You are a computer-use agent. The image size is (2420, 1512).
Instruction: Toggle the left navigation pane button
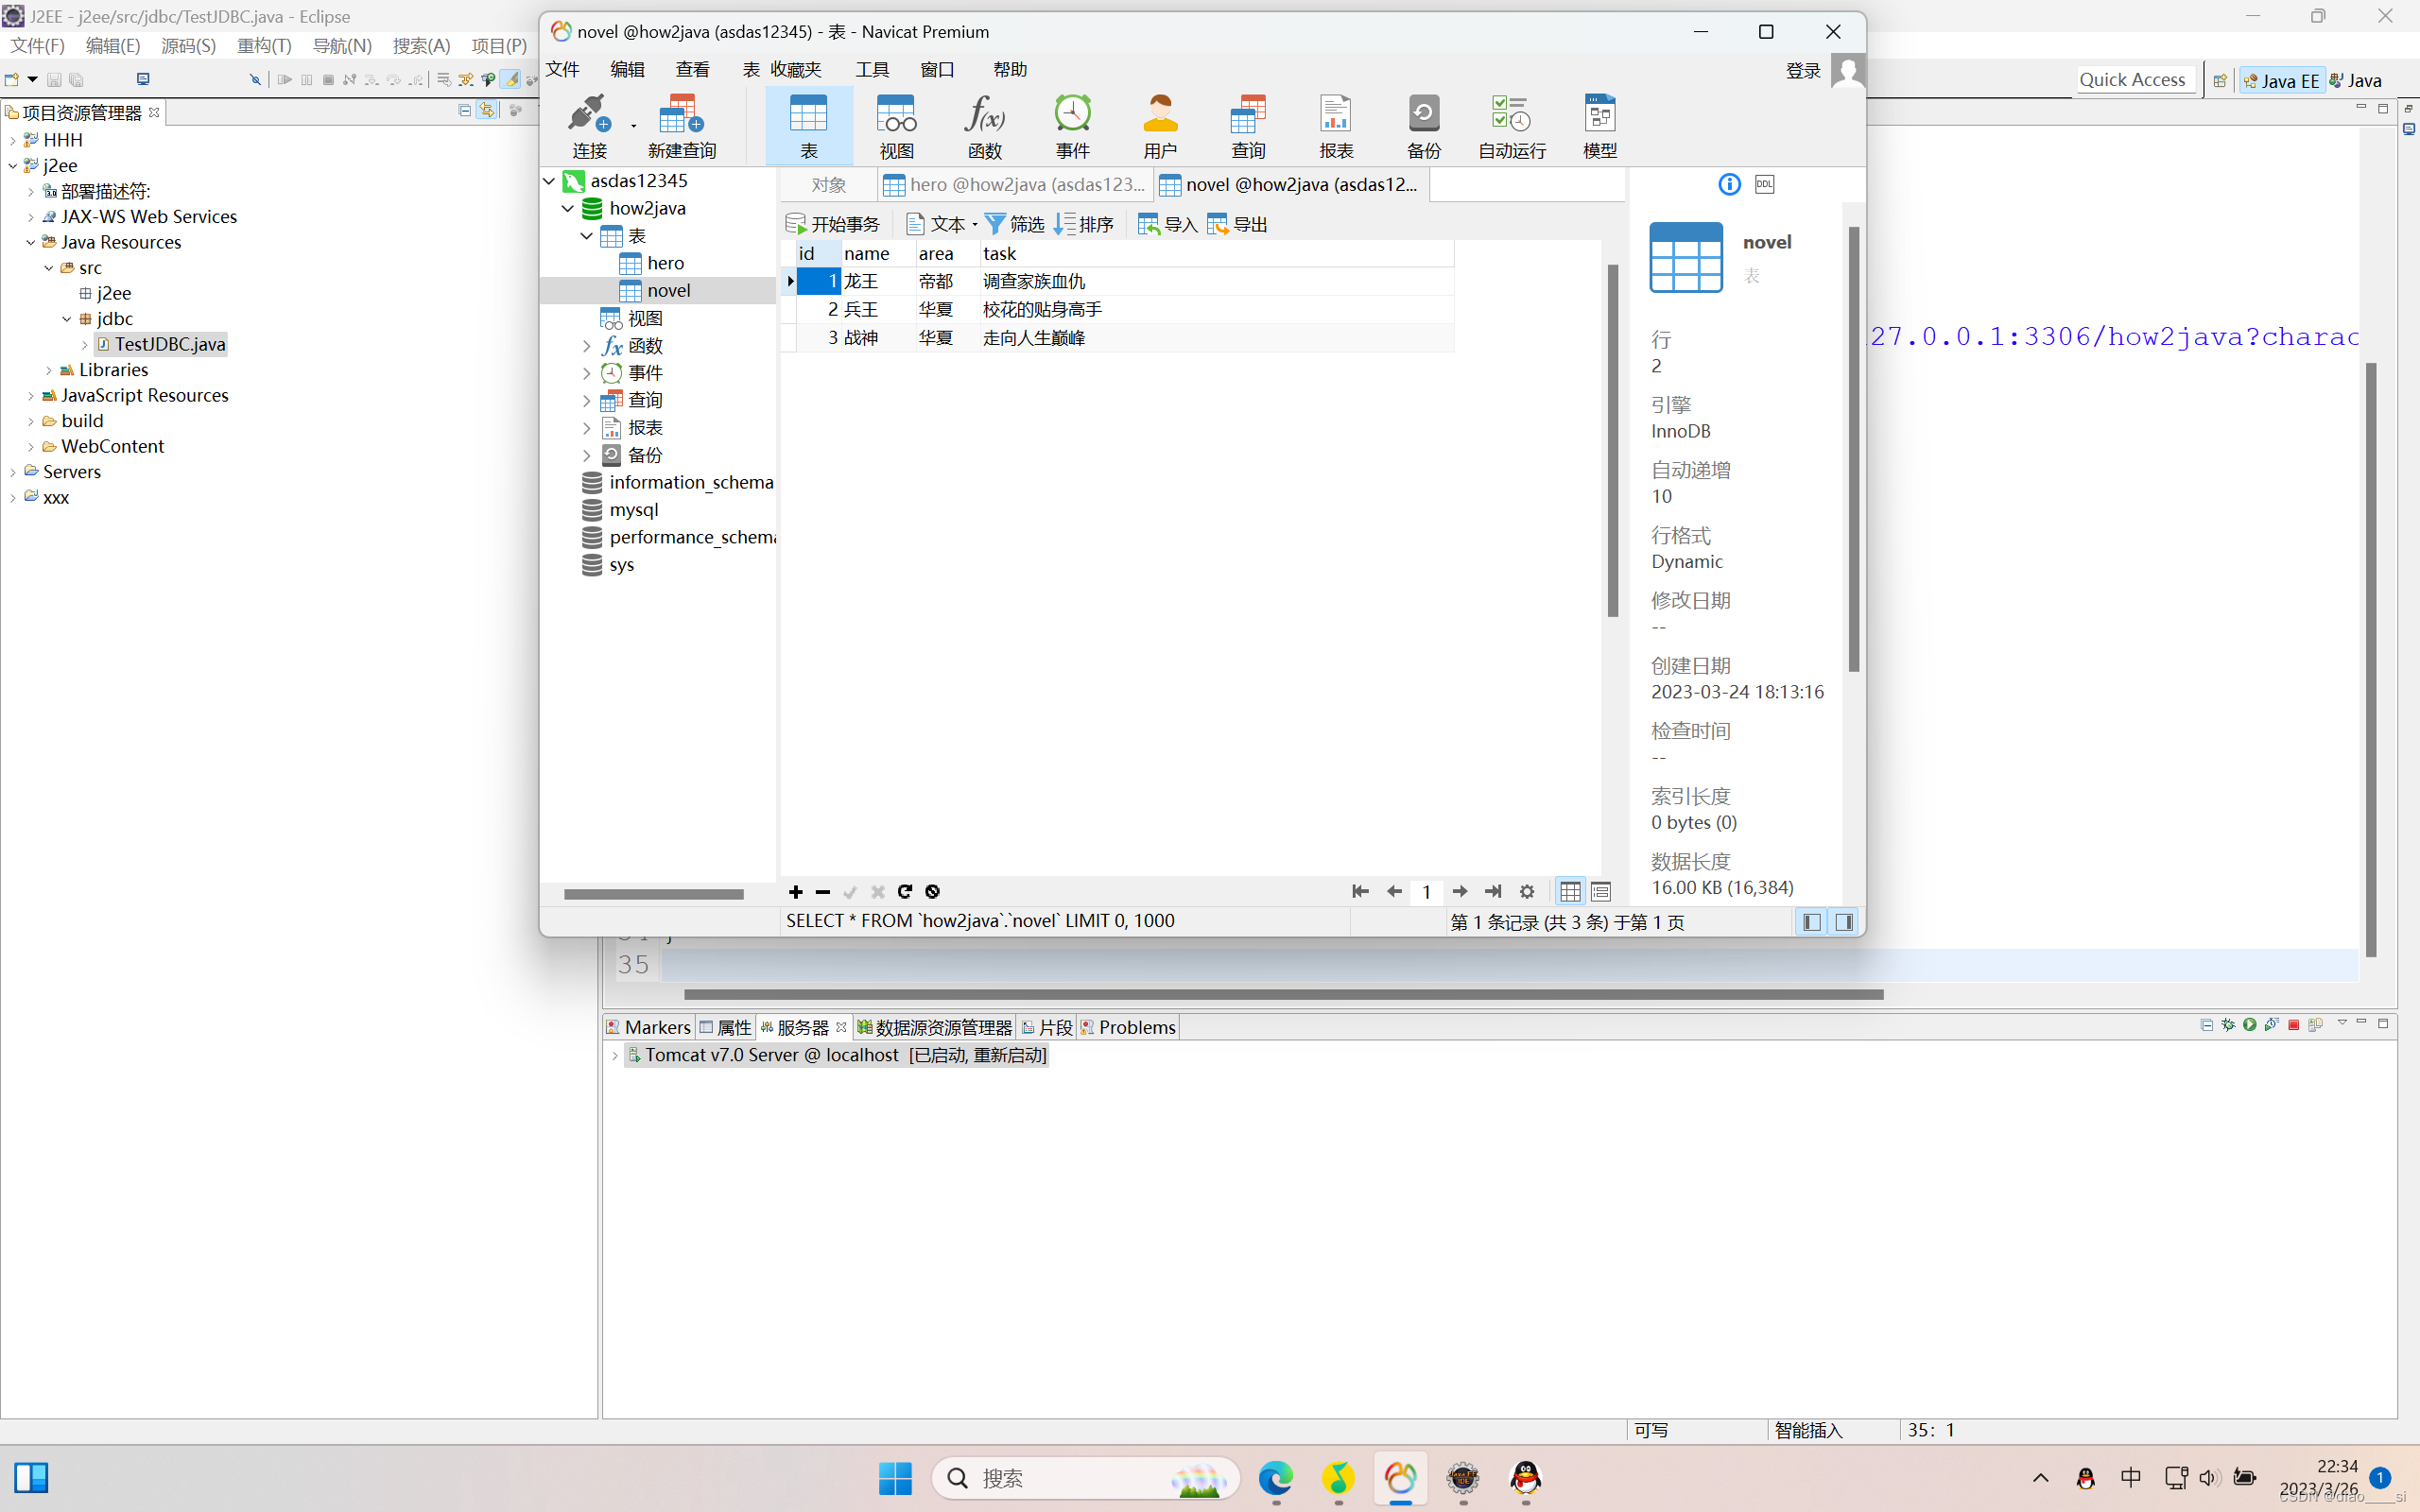click(1811, 922)
